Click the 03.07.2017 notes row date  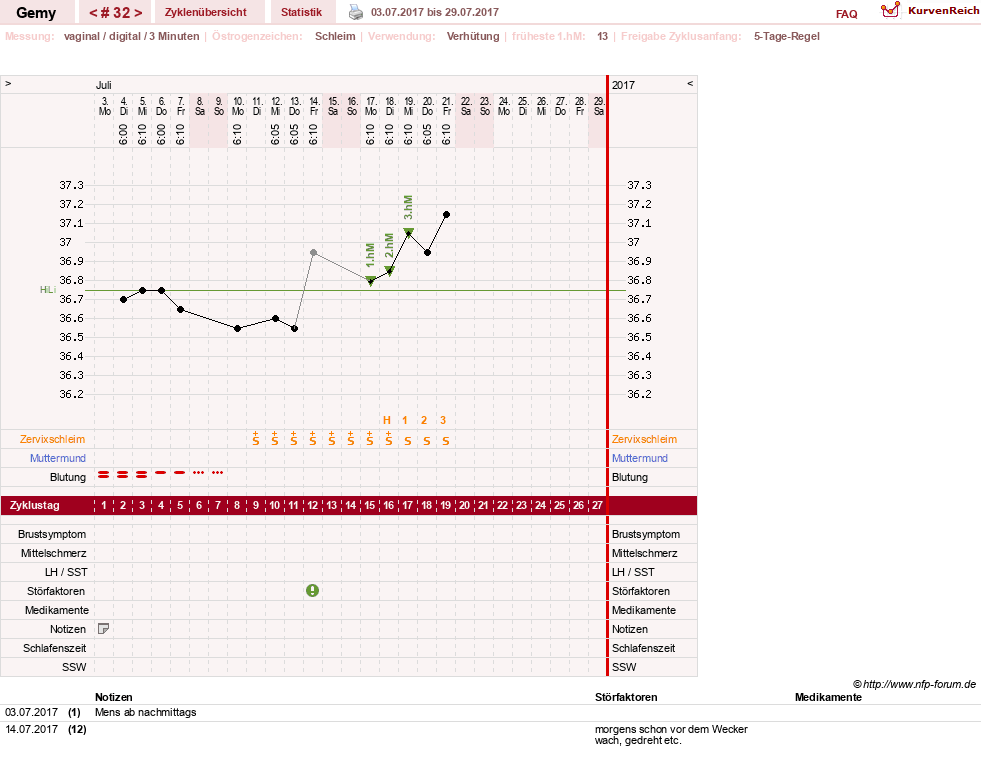point(31,712)
